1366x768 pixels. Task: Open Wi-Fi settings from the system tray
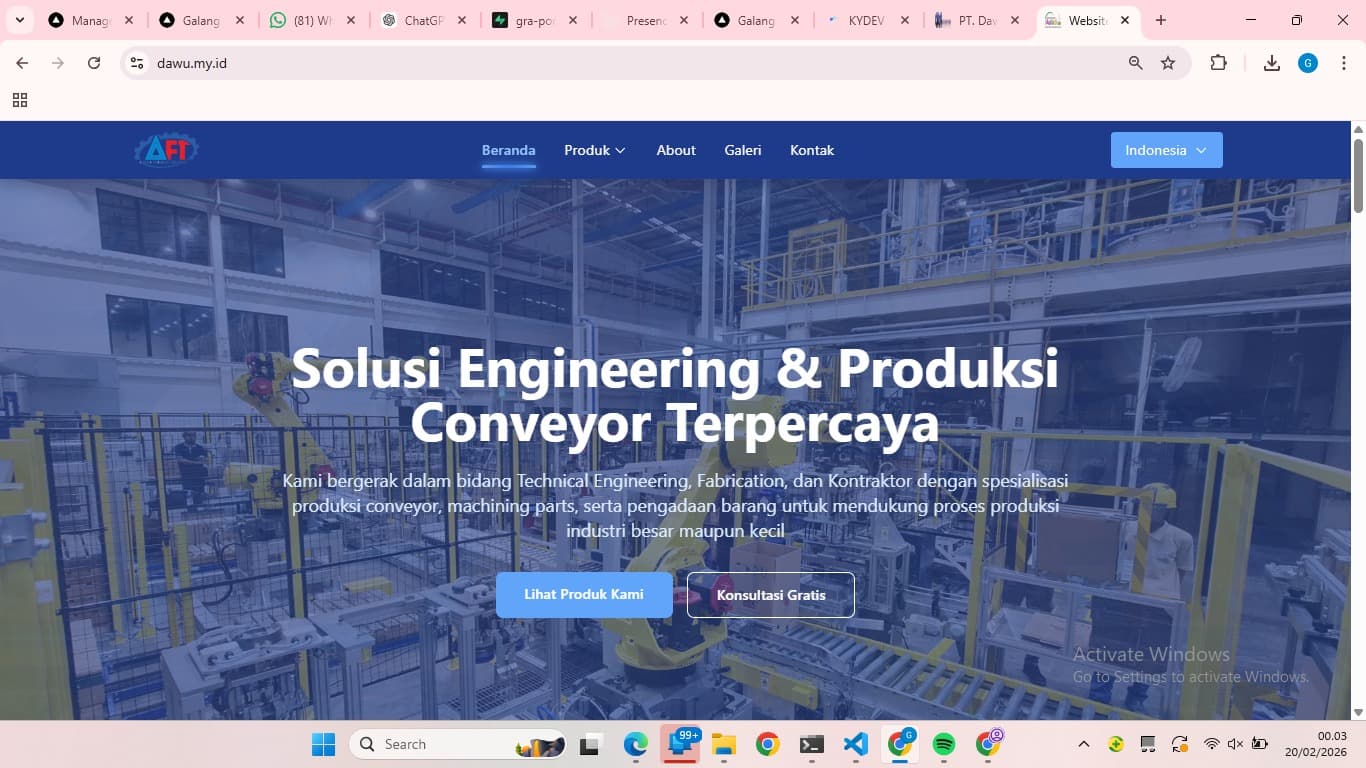tap(1211, 744)
